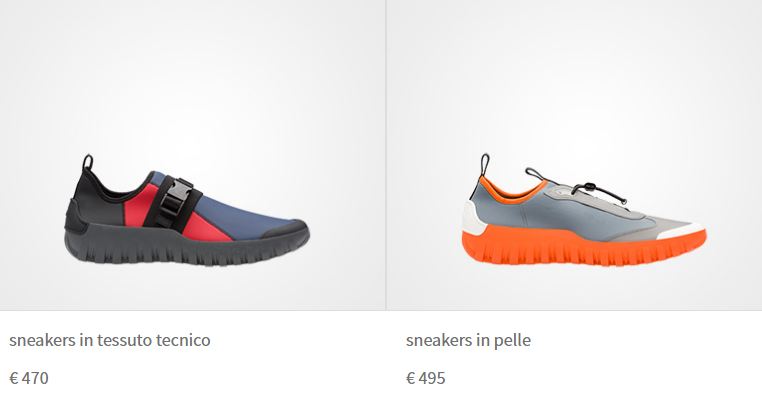Click the dark grey sole of left sneaker
Image resolution: width=762 pixels, height=405 pixels.
[186, 245]
